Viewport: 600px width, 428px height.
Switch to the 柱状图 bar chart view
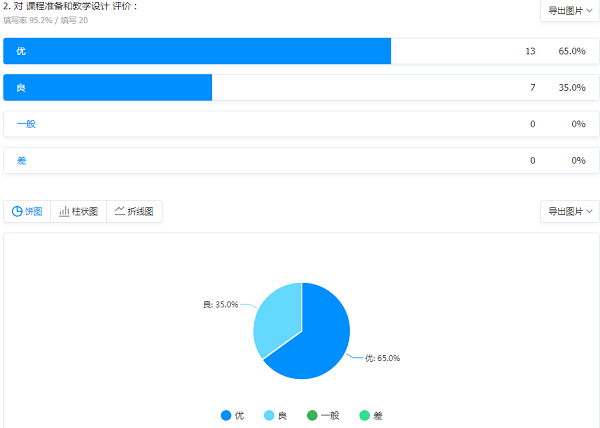(x=79, y=211)
